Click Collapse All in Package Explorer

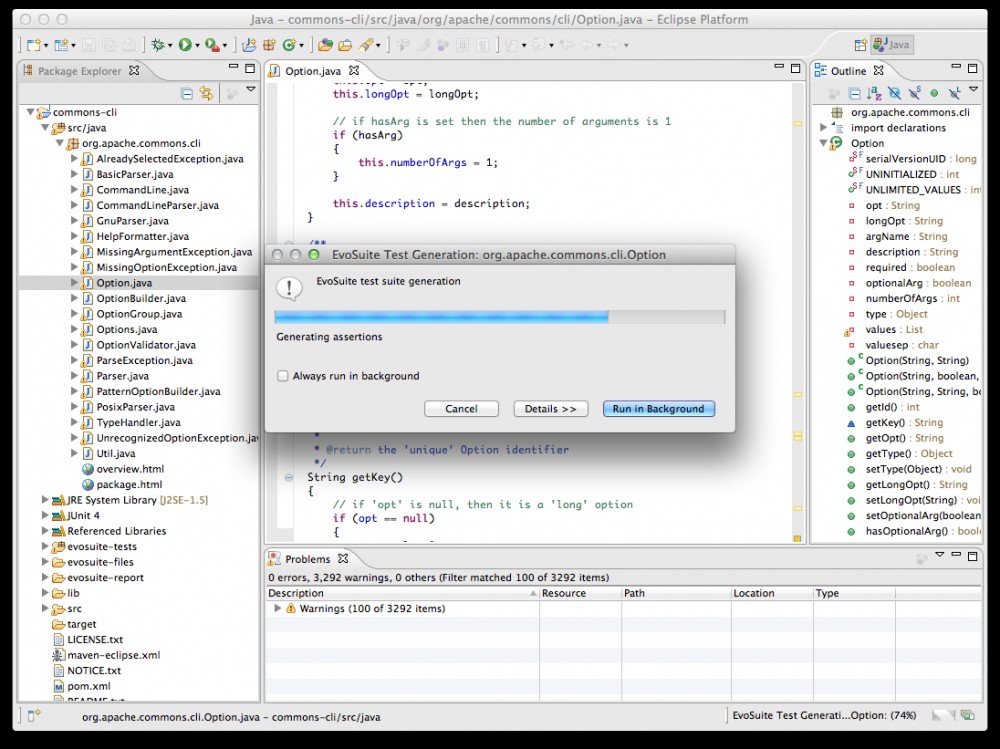(x=187, y=93)
